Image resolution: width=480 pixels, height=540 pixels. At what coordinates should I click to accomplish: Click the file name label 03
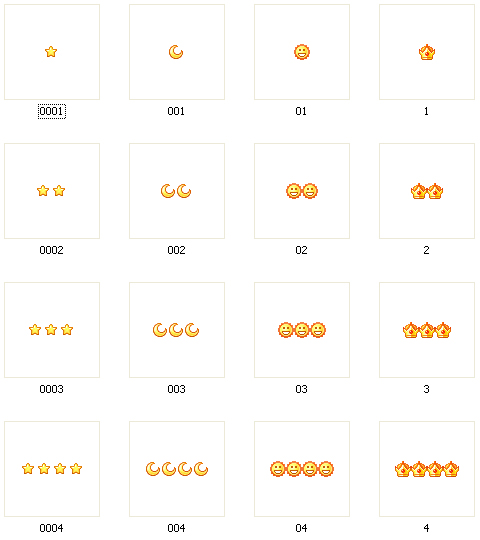pos(301,389)
